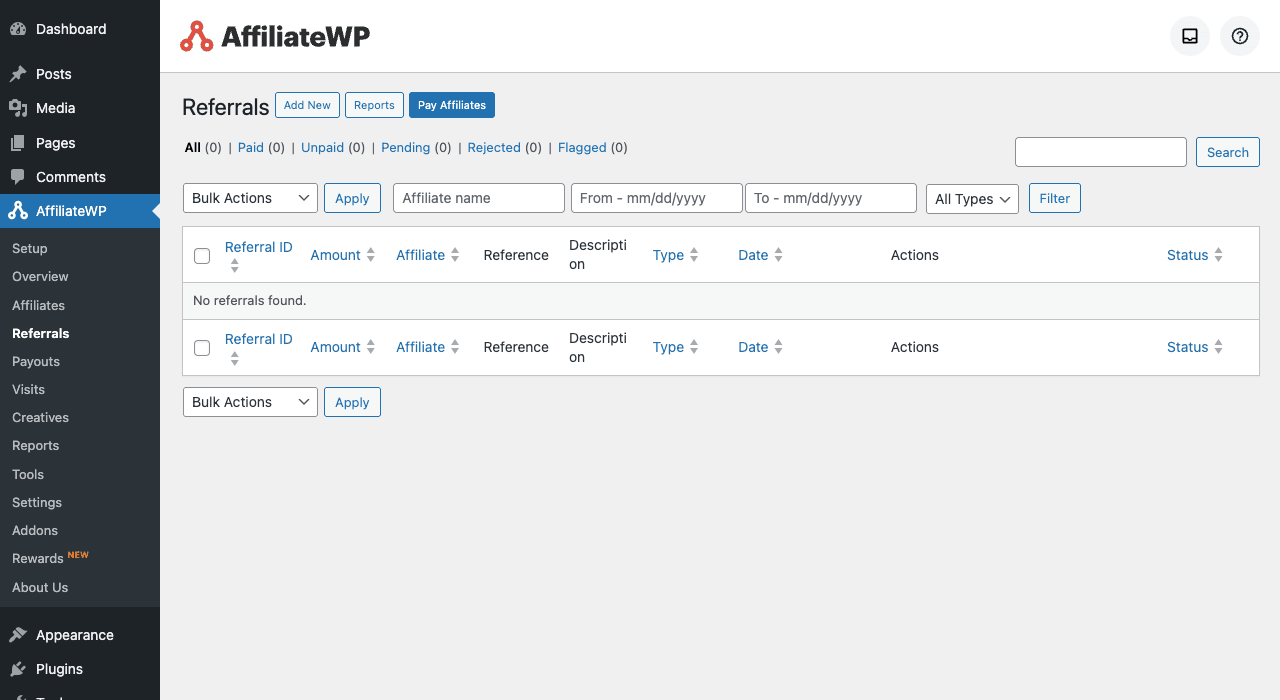This screenshot has width=1280, height=700.
Task: Click sort arrows beside footer Date column
Action: tap(778, 347)
